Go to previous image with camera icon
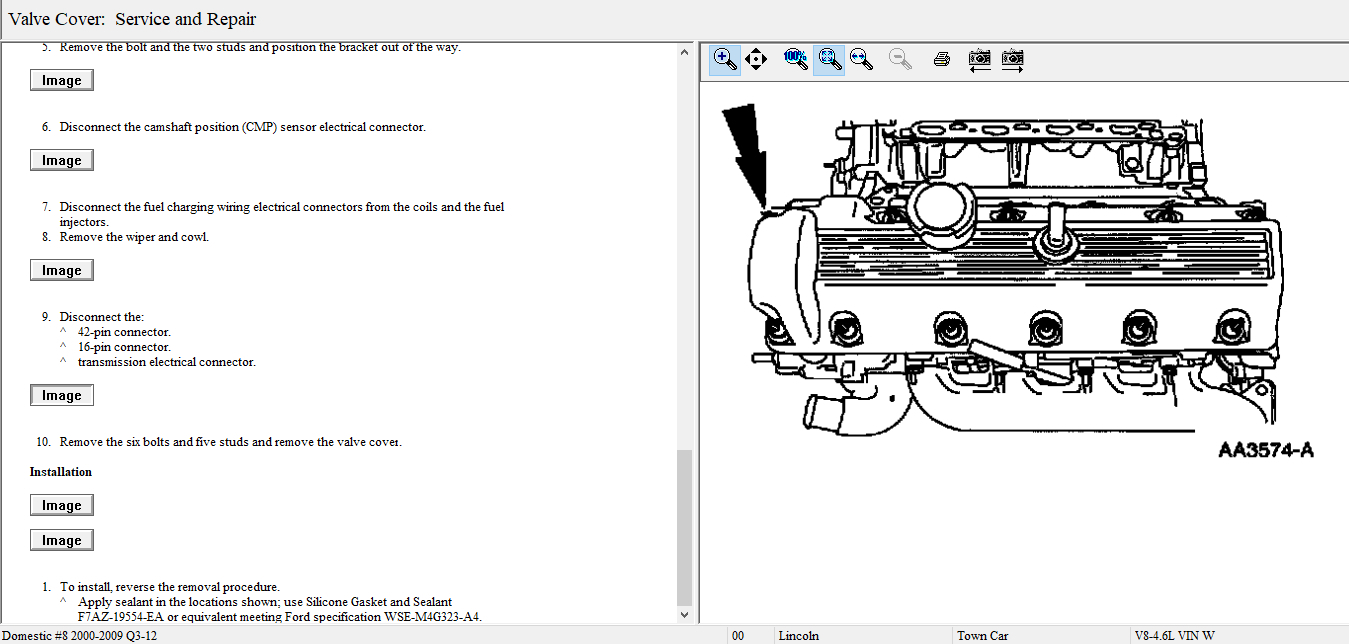Screen dimensions: 1349x644 click(980, 59)
